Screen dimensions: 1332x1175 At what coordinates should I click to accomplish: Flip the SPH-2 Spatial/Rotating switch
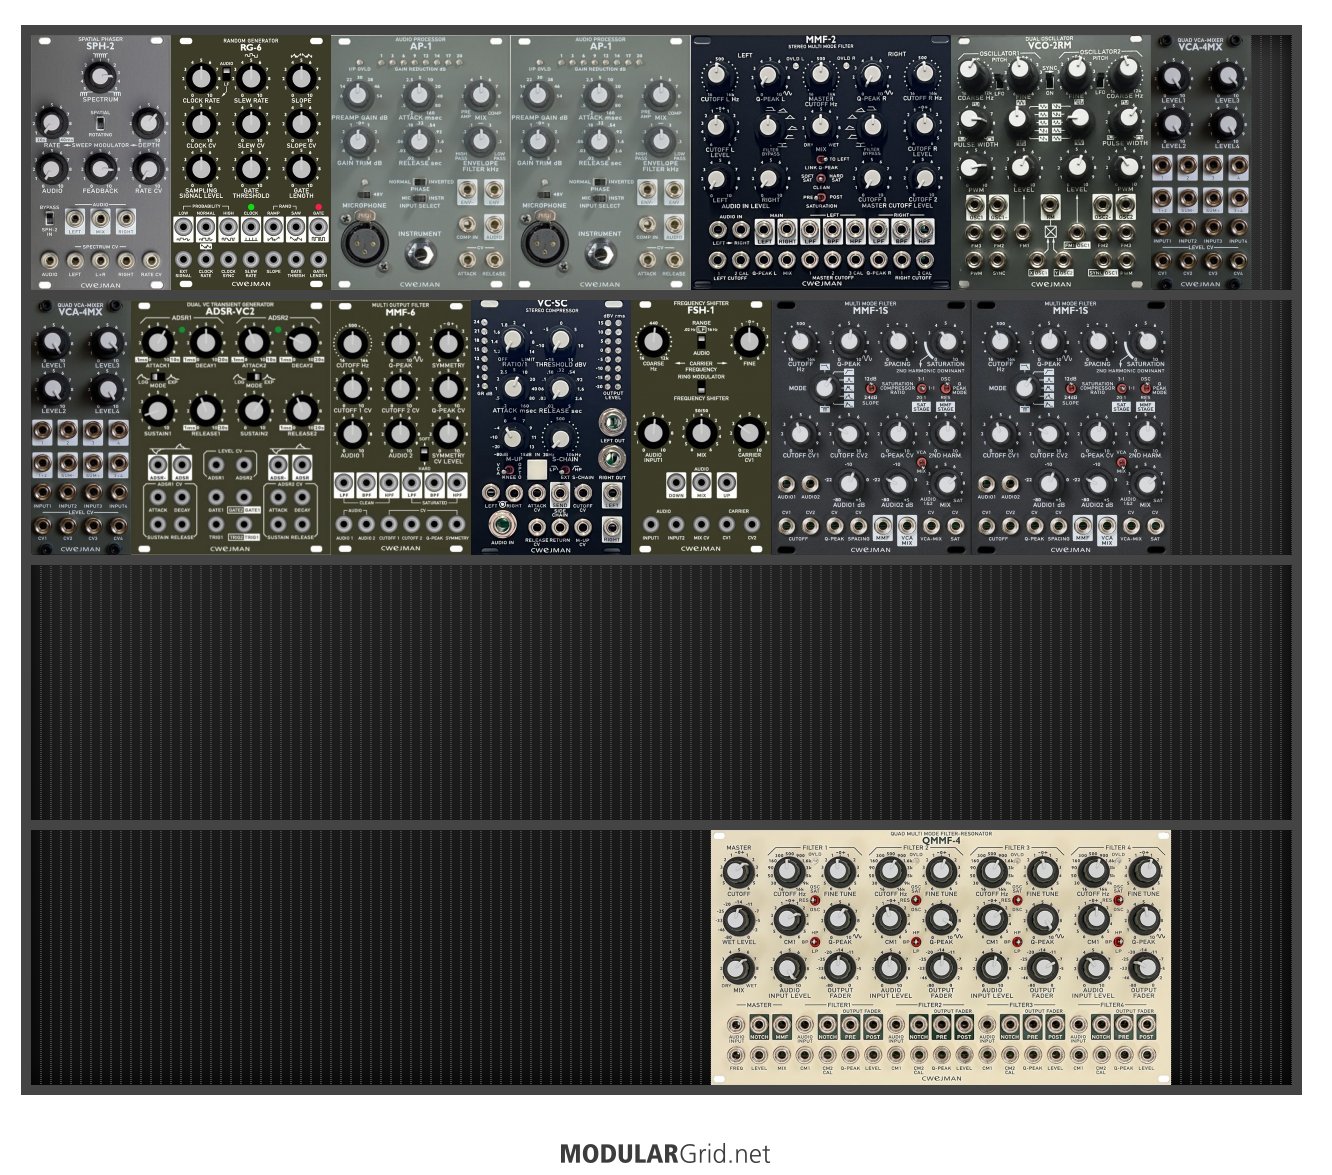[100, 122]
